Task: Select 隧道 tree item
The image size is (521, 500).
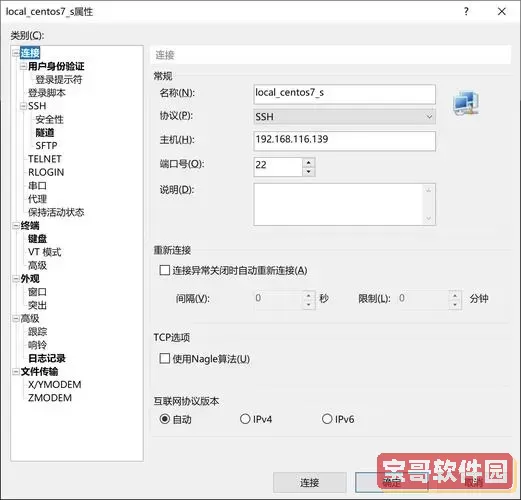Action: pos(45,133)
